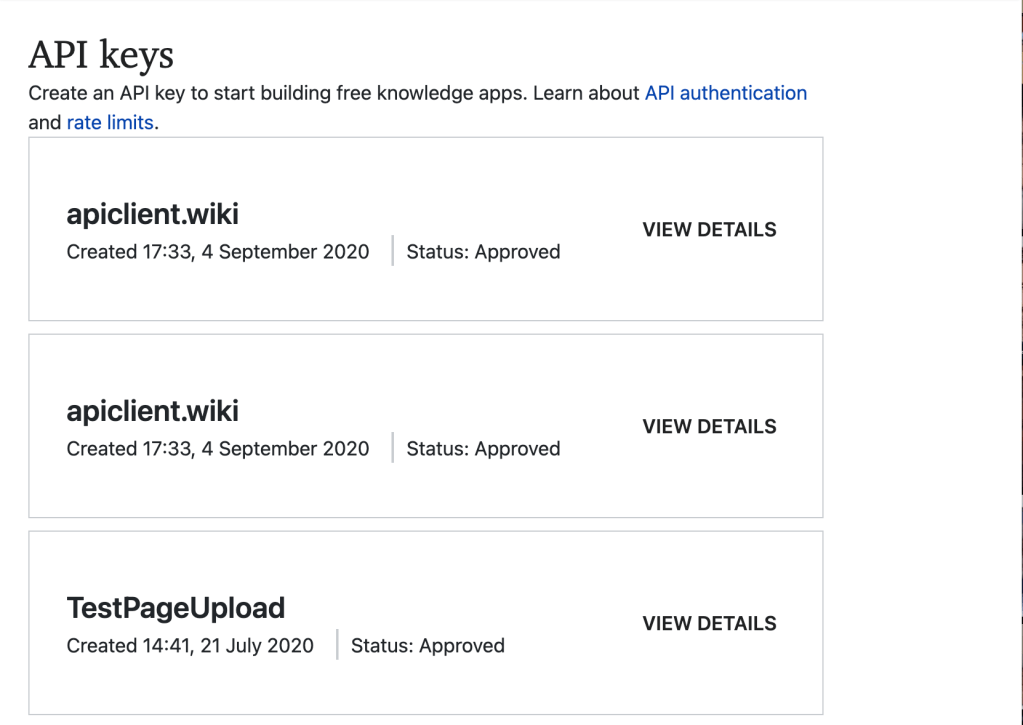Click the 'Learn about' text before API authentication
Image resolution: width=1023 pixels, height=725 pixels.
pos(585,93)
